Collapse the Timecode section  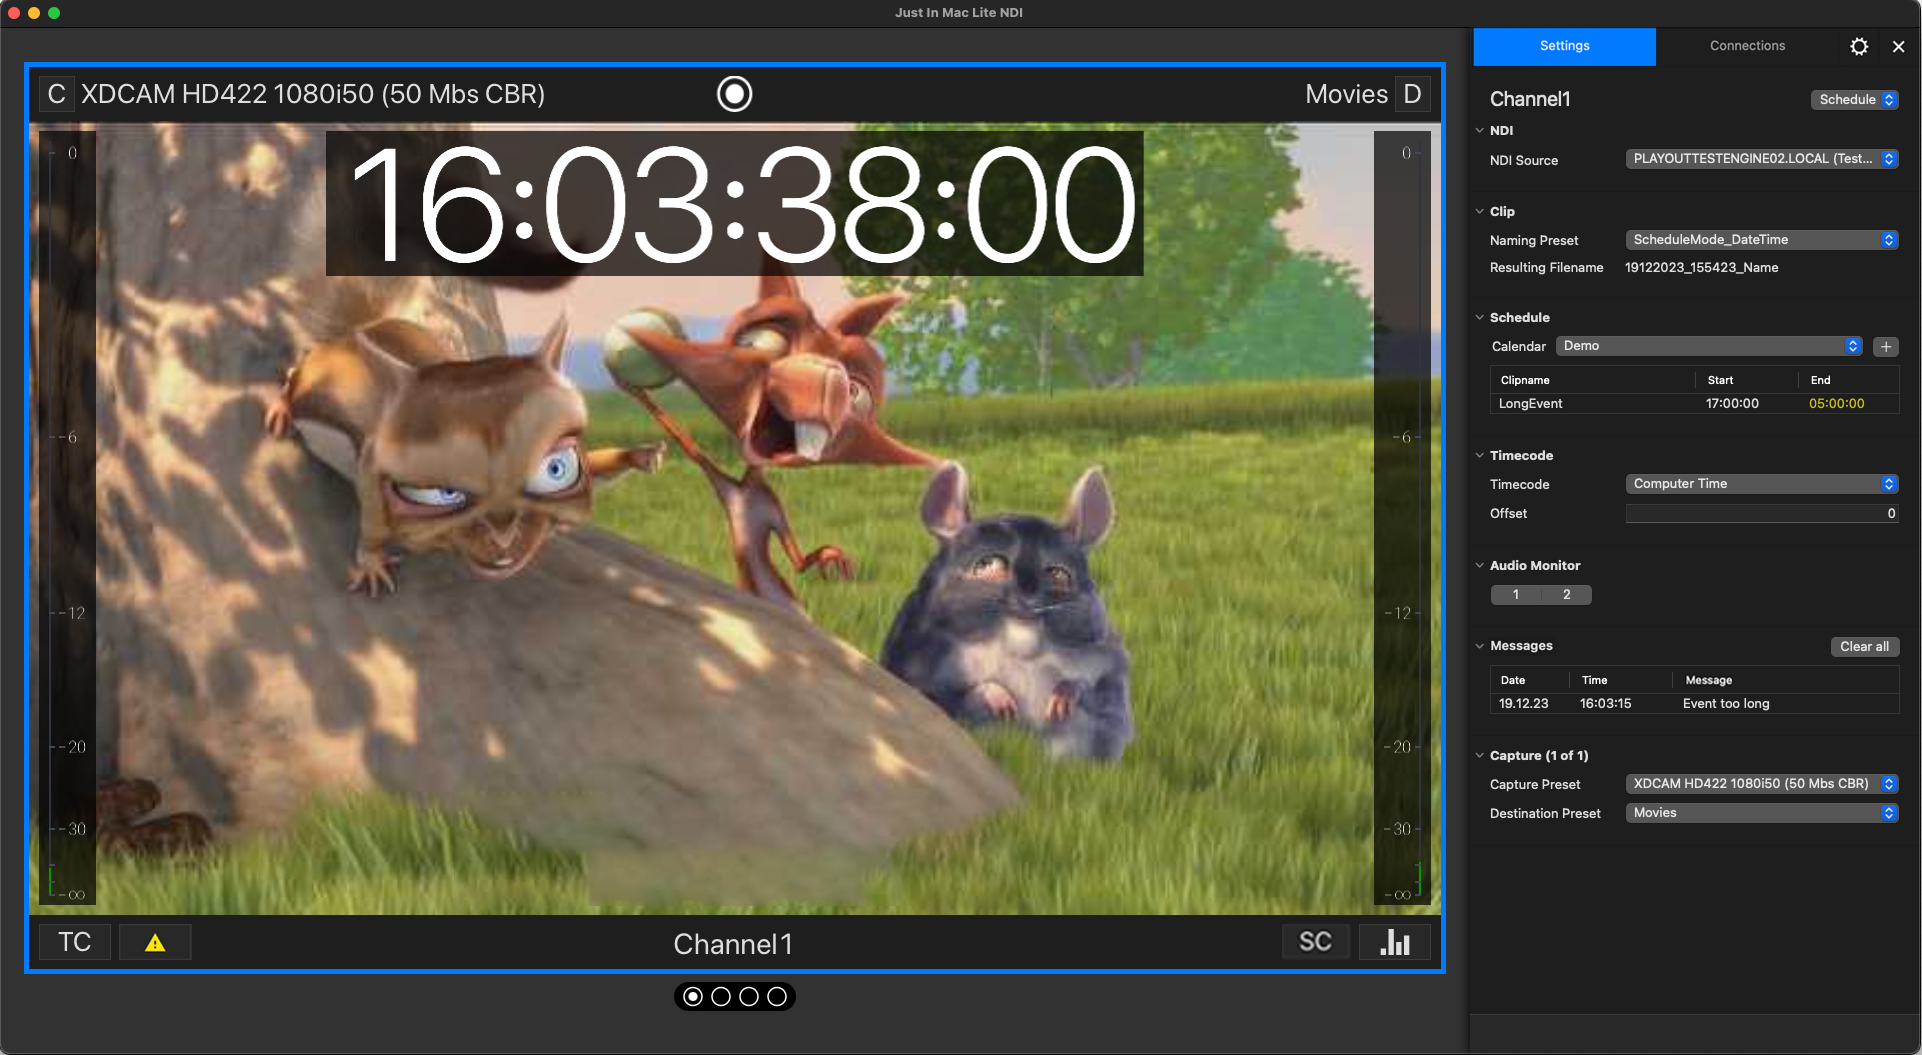pos(1480,456)
